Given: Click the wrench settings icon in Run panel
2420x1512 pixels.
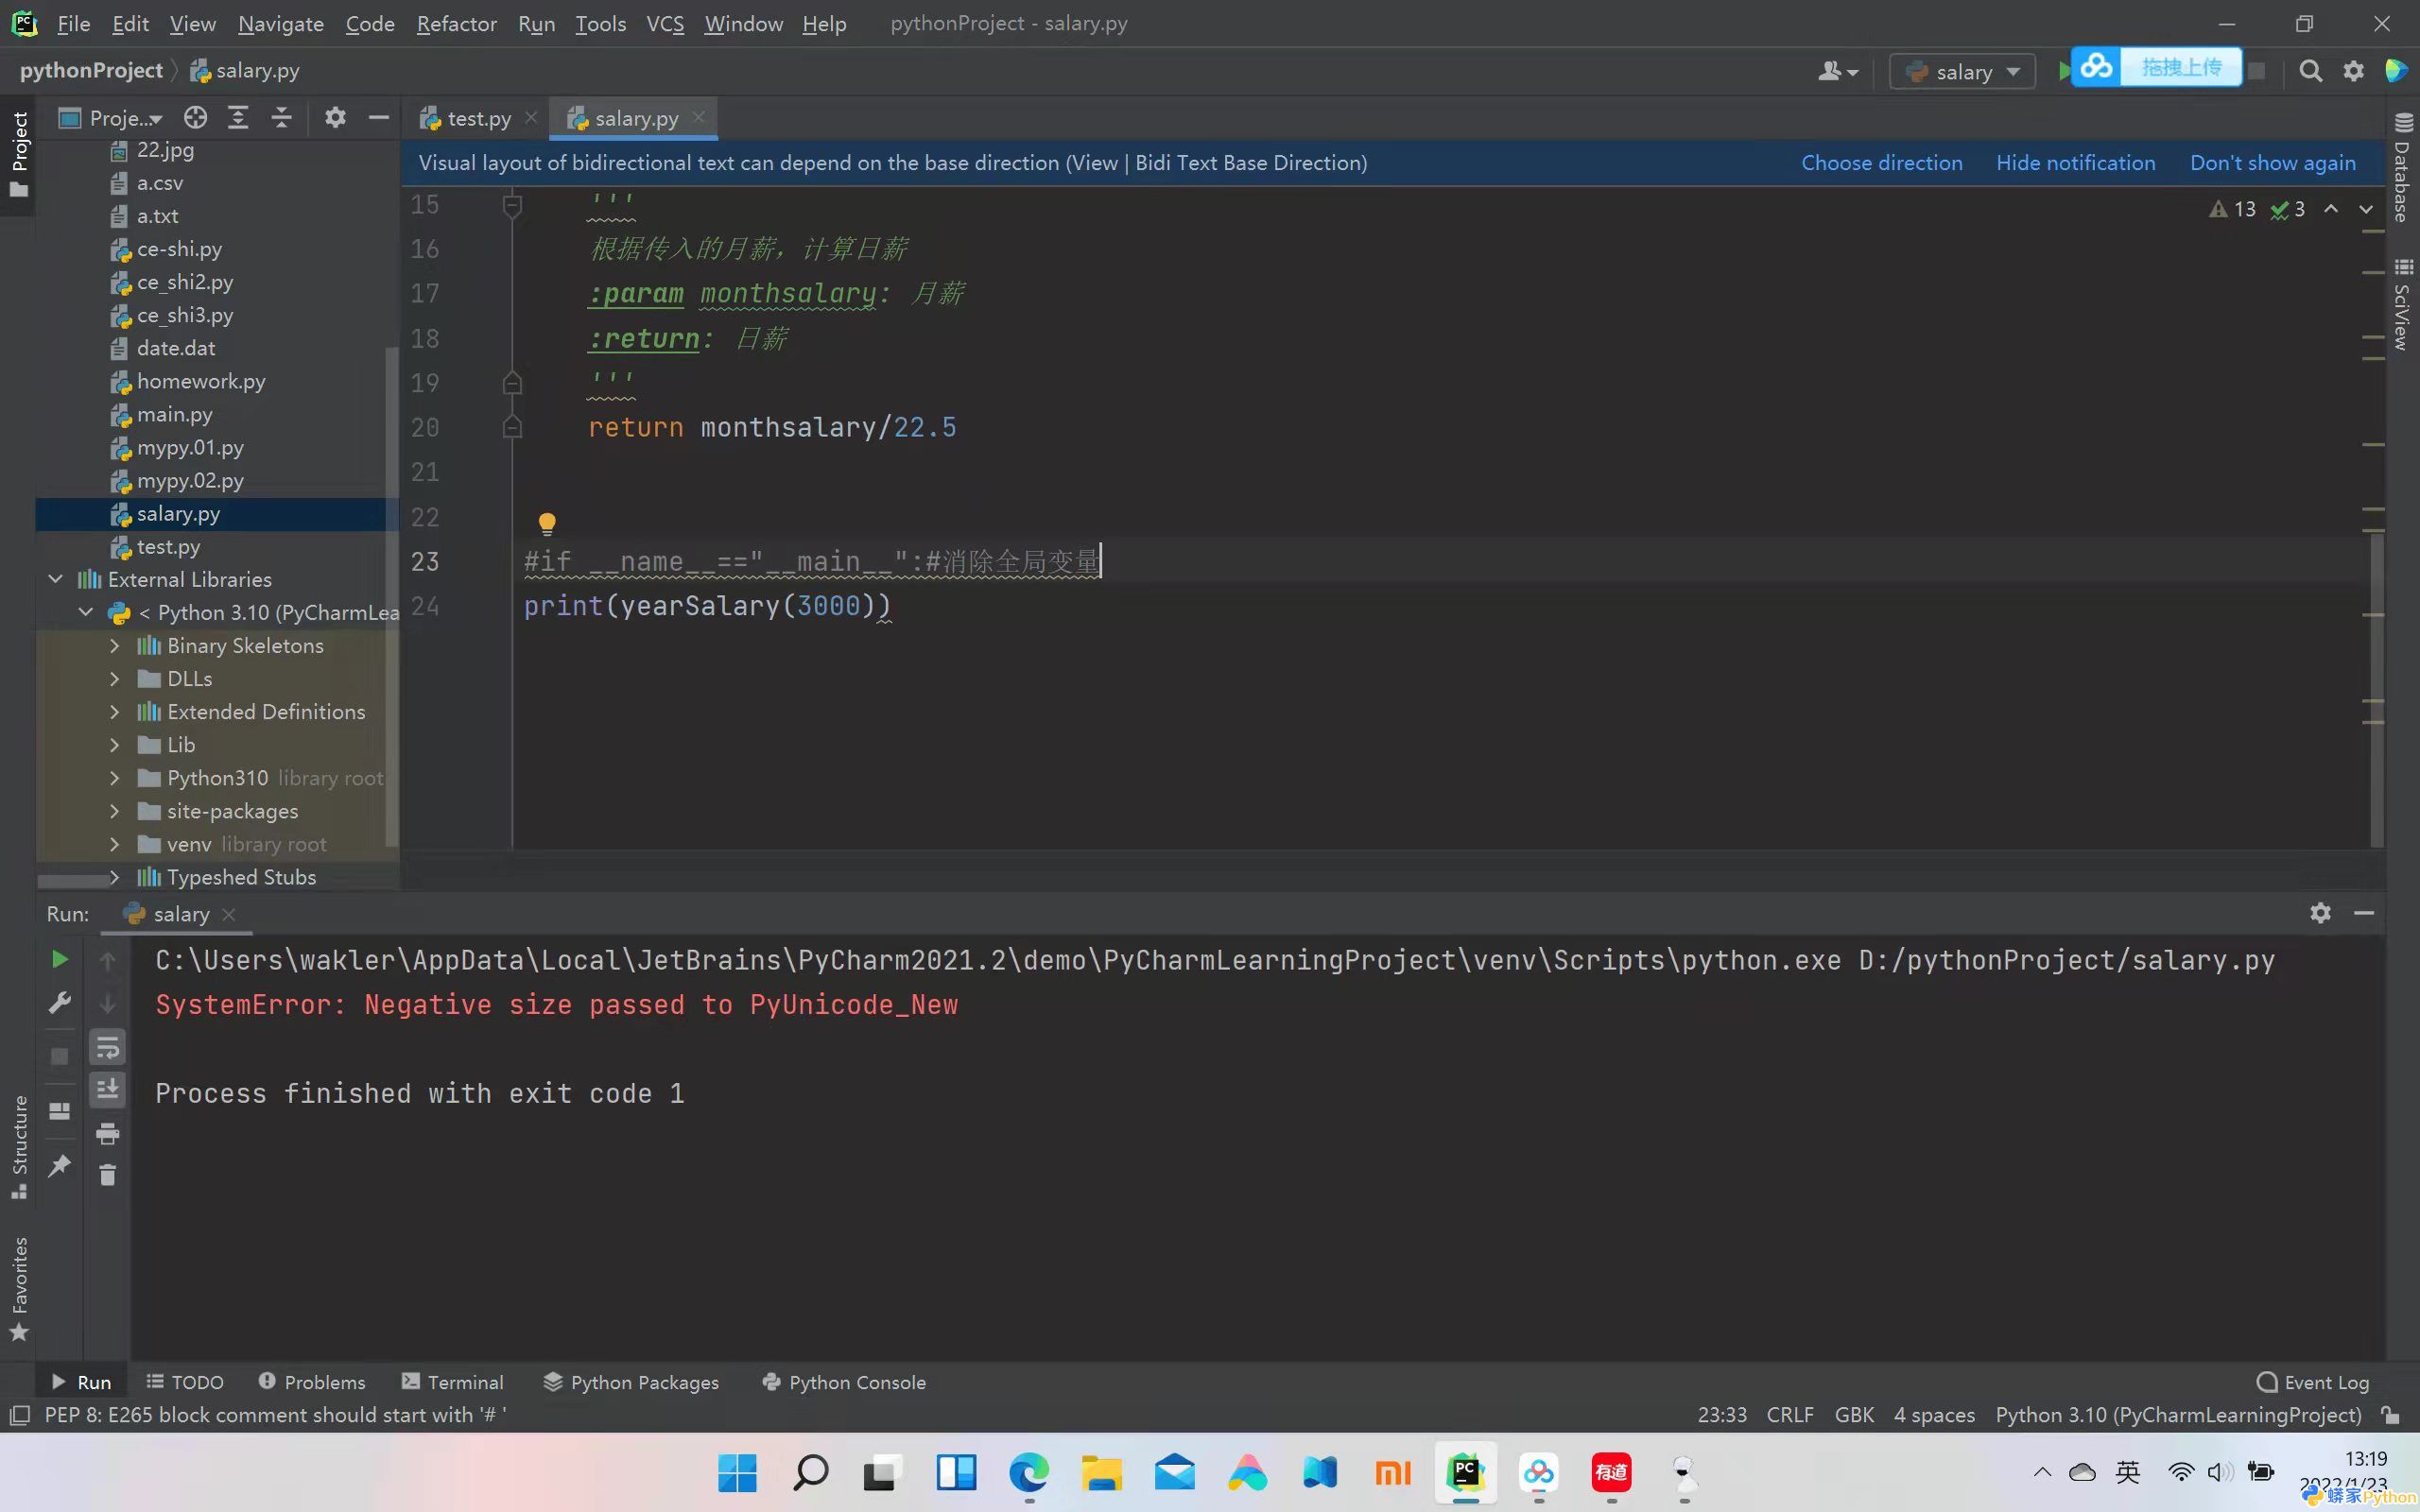Looking at the screenshot, I should click(59, 1002).
